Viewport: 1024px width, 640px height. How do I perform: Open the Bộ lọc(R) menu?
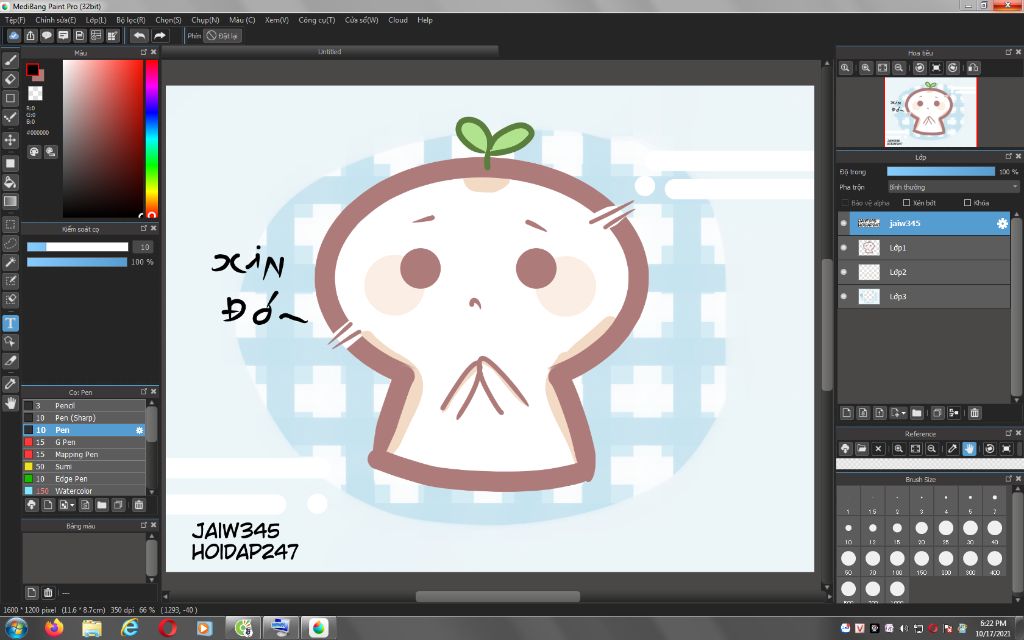coord(131,20)
